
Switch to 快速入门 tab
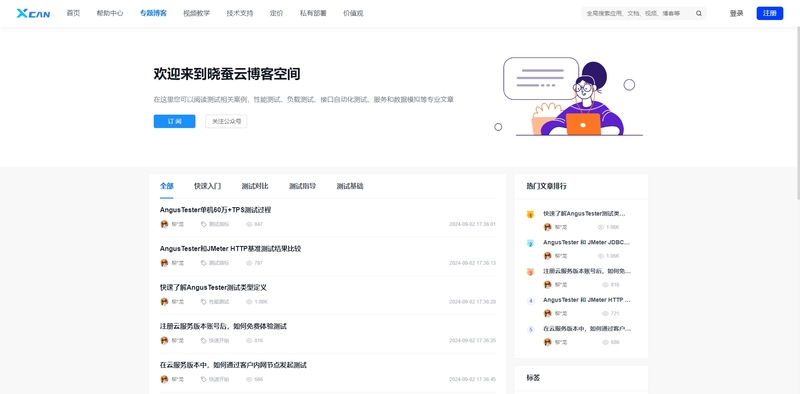click(x=208, y=186)
